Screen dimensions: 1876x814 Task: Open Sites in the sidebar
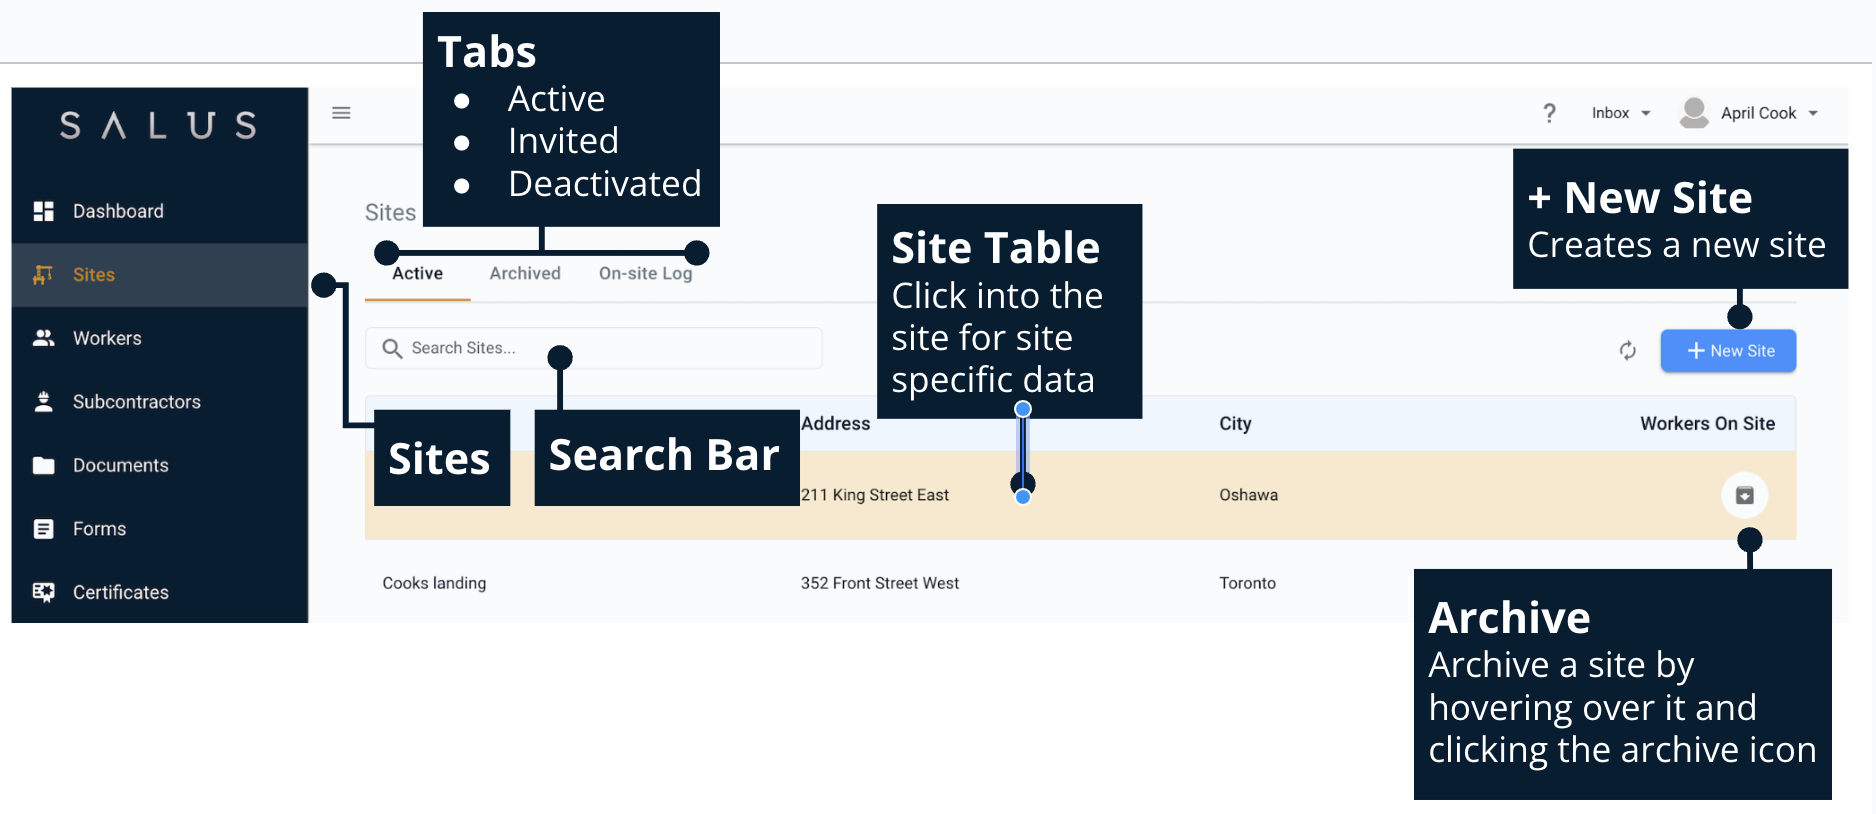point(94,275)
